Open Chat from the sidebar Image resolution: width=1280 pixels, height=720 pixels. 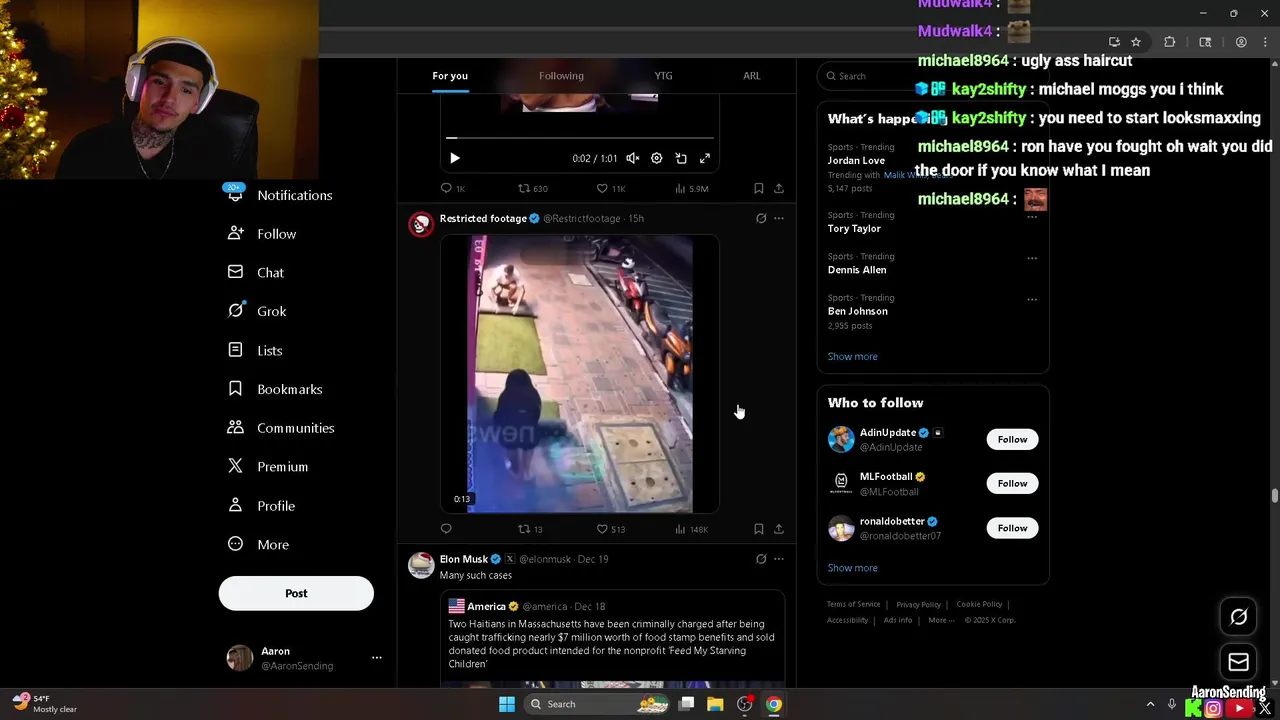click(257, 272)
